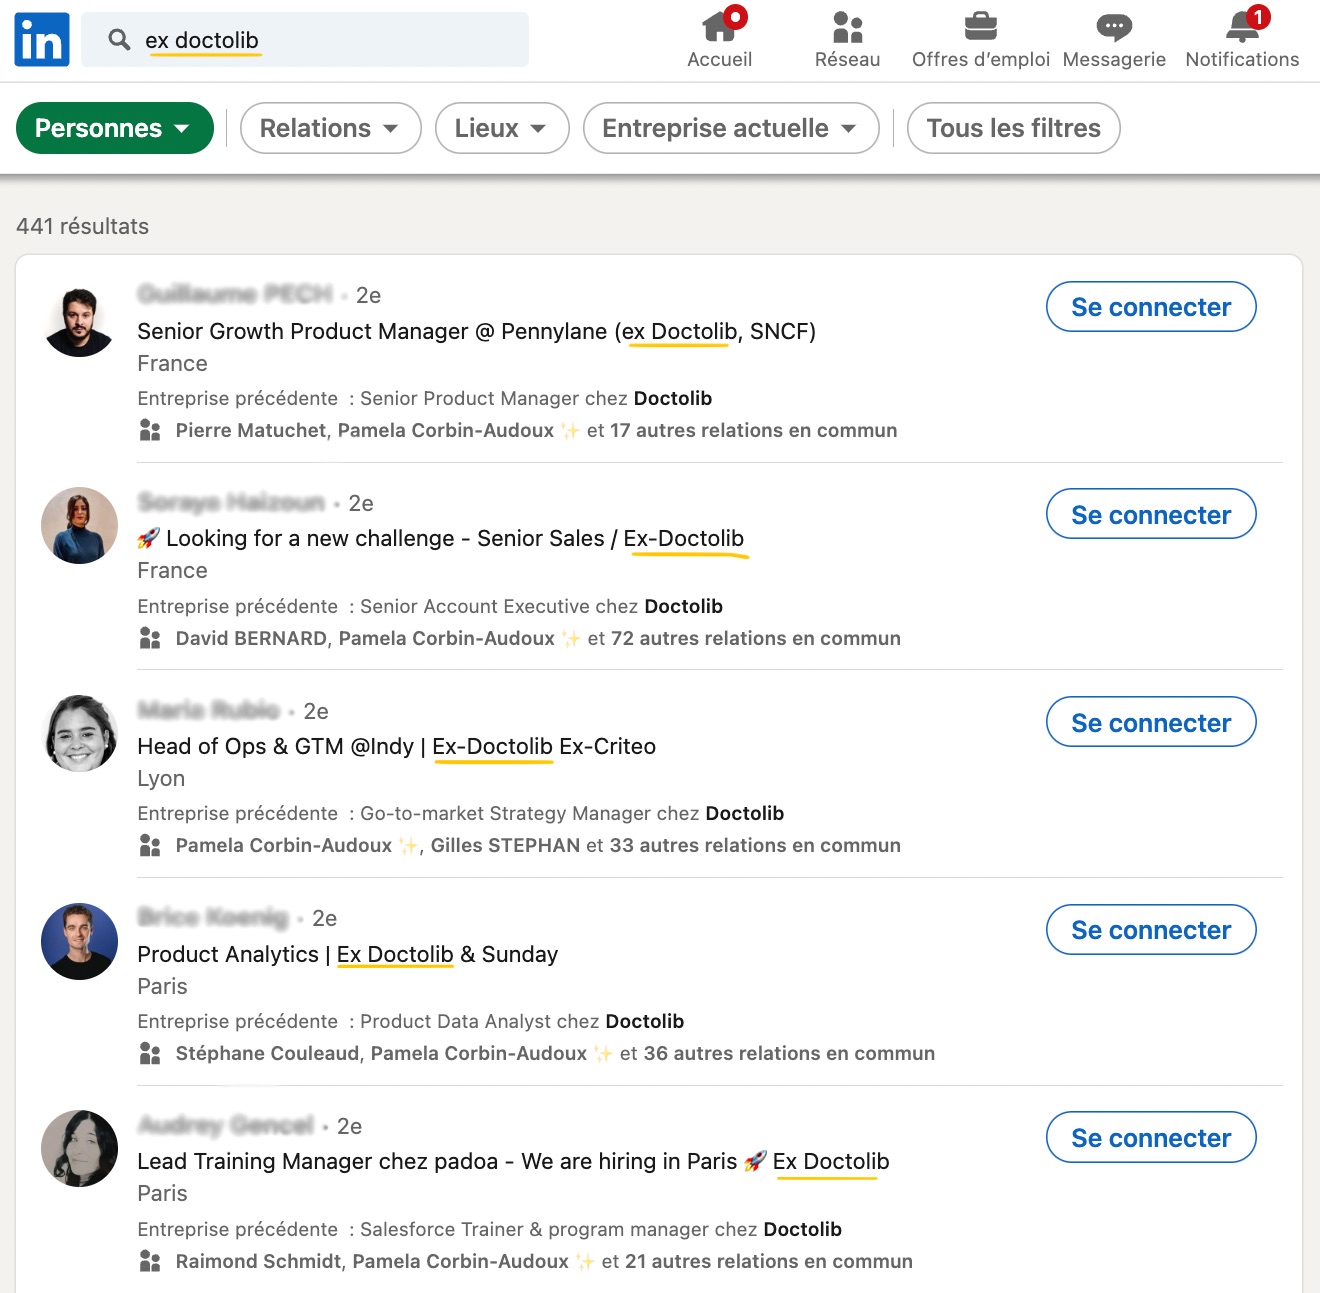
Task: Click the mutual connections icon beside Stéphane Couleaud
Action: (x=150, y=1054)
